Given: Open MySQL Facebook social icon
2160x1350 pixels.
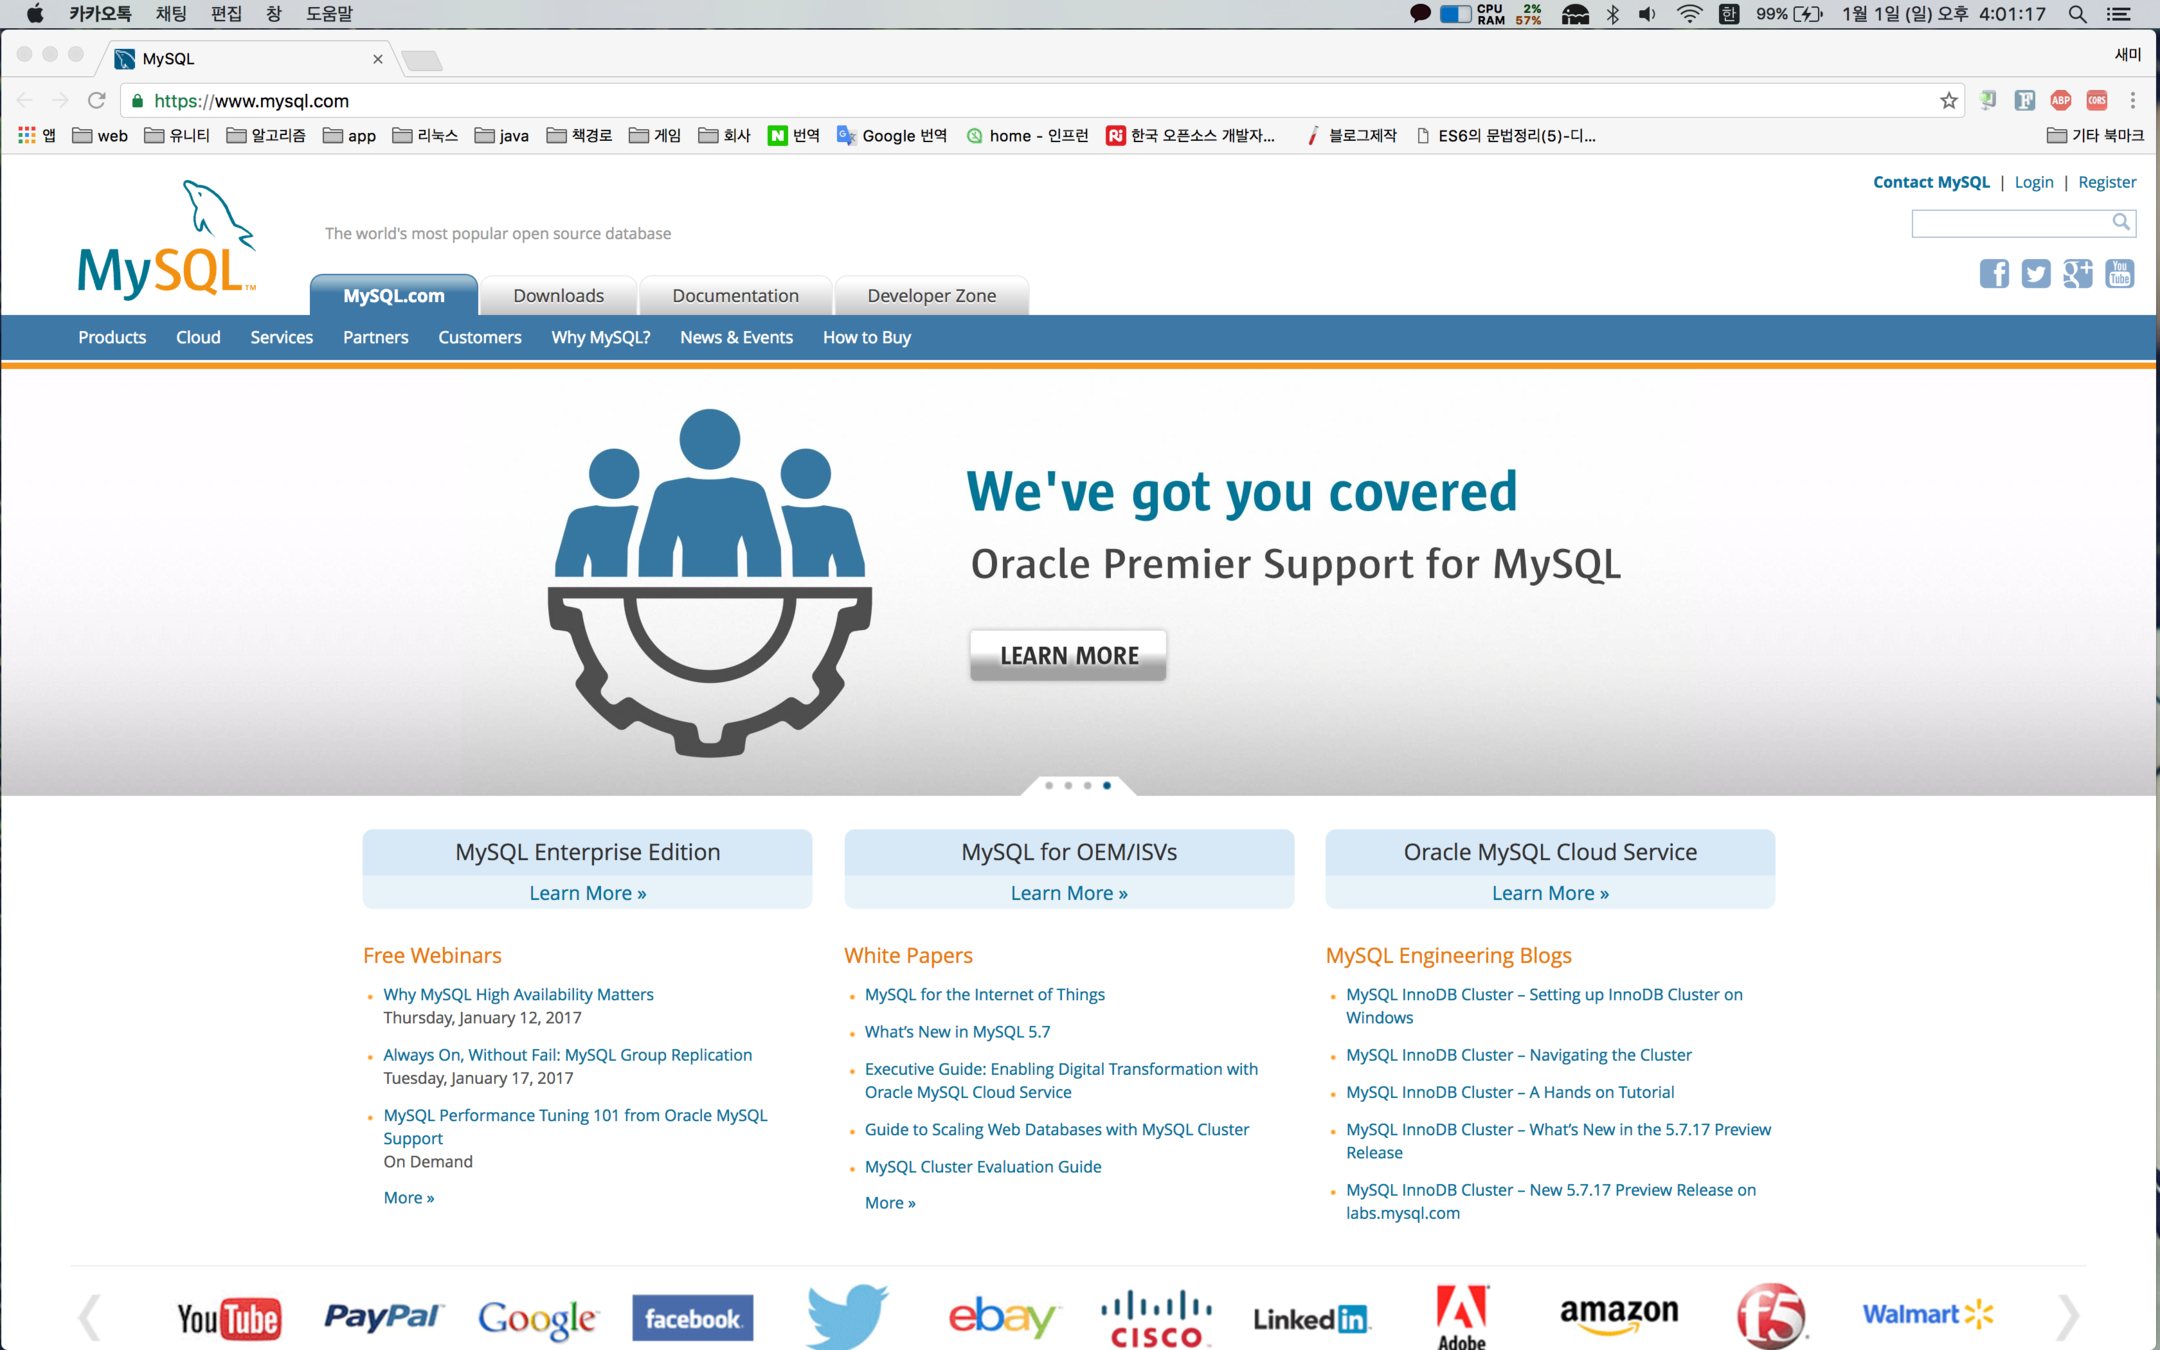Looking at the screenshot, I should coord(1994,273).
